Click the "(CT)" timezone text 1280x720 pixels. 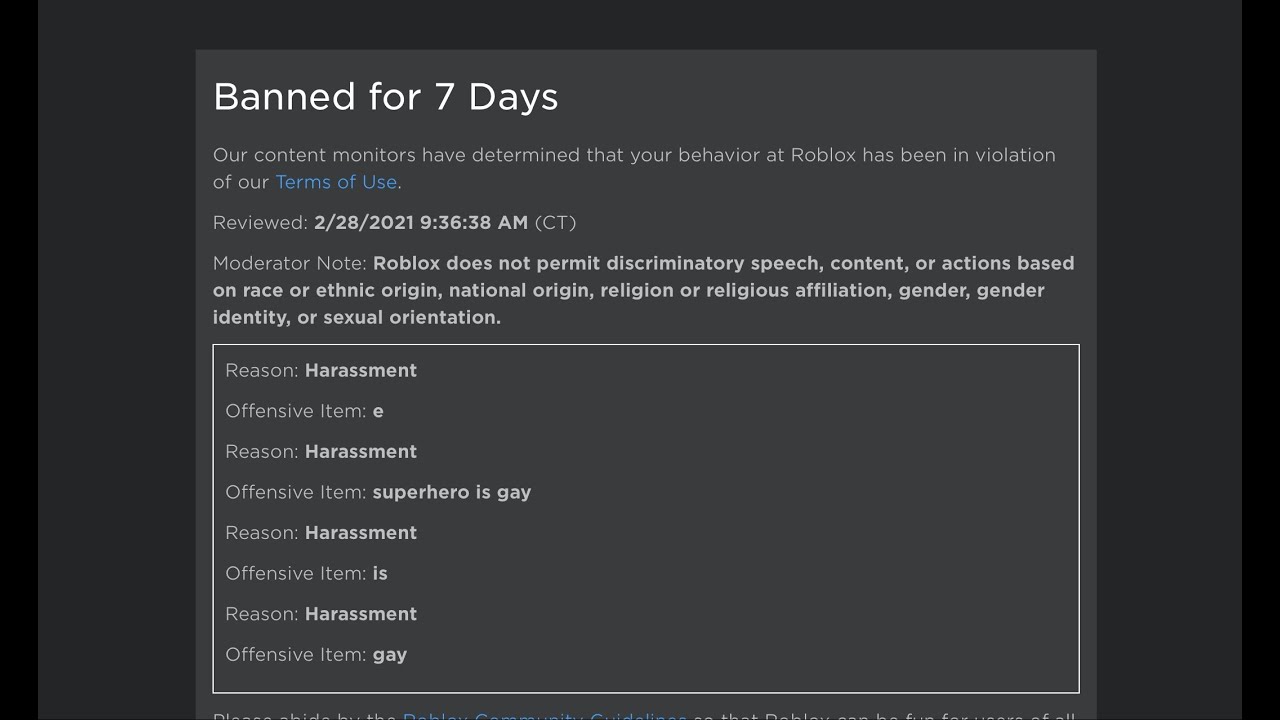click(555, 223)
